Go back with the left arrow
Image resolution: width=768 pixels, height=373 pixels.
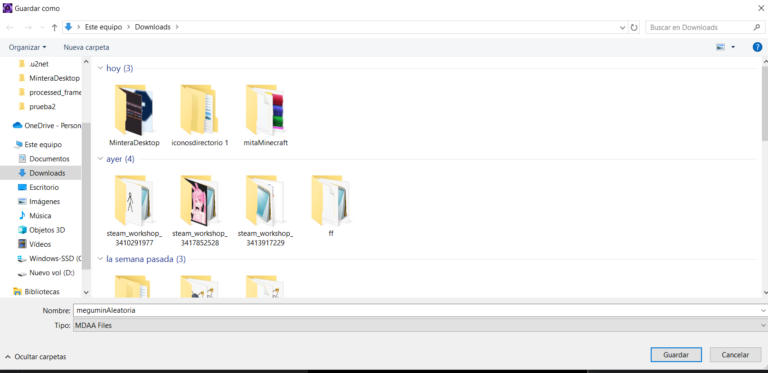coord(10,27)
